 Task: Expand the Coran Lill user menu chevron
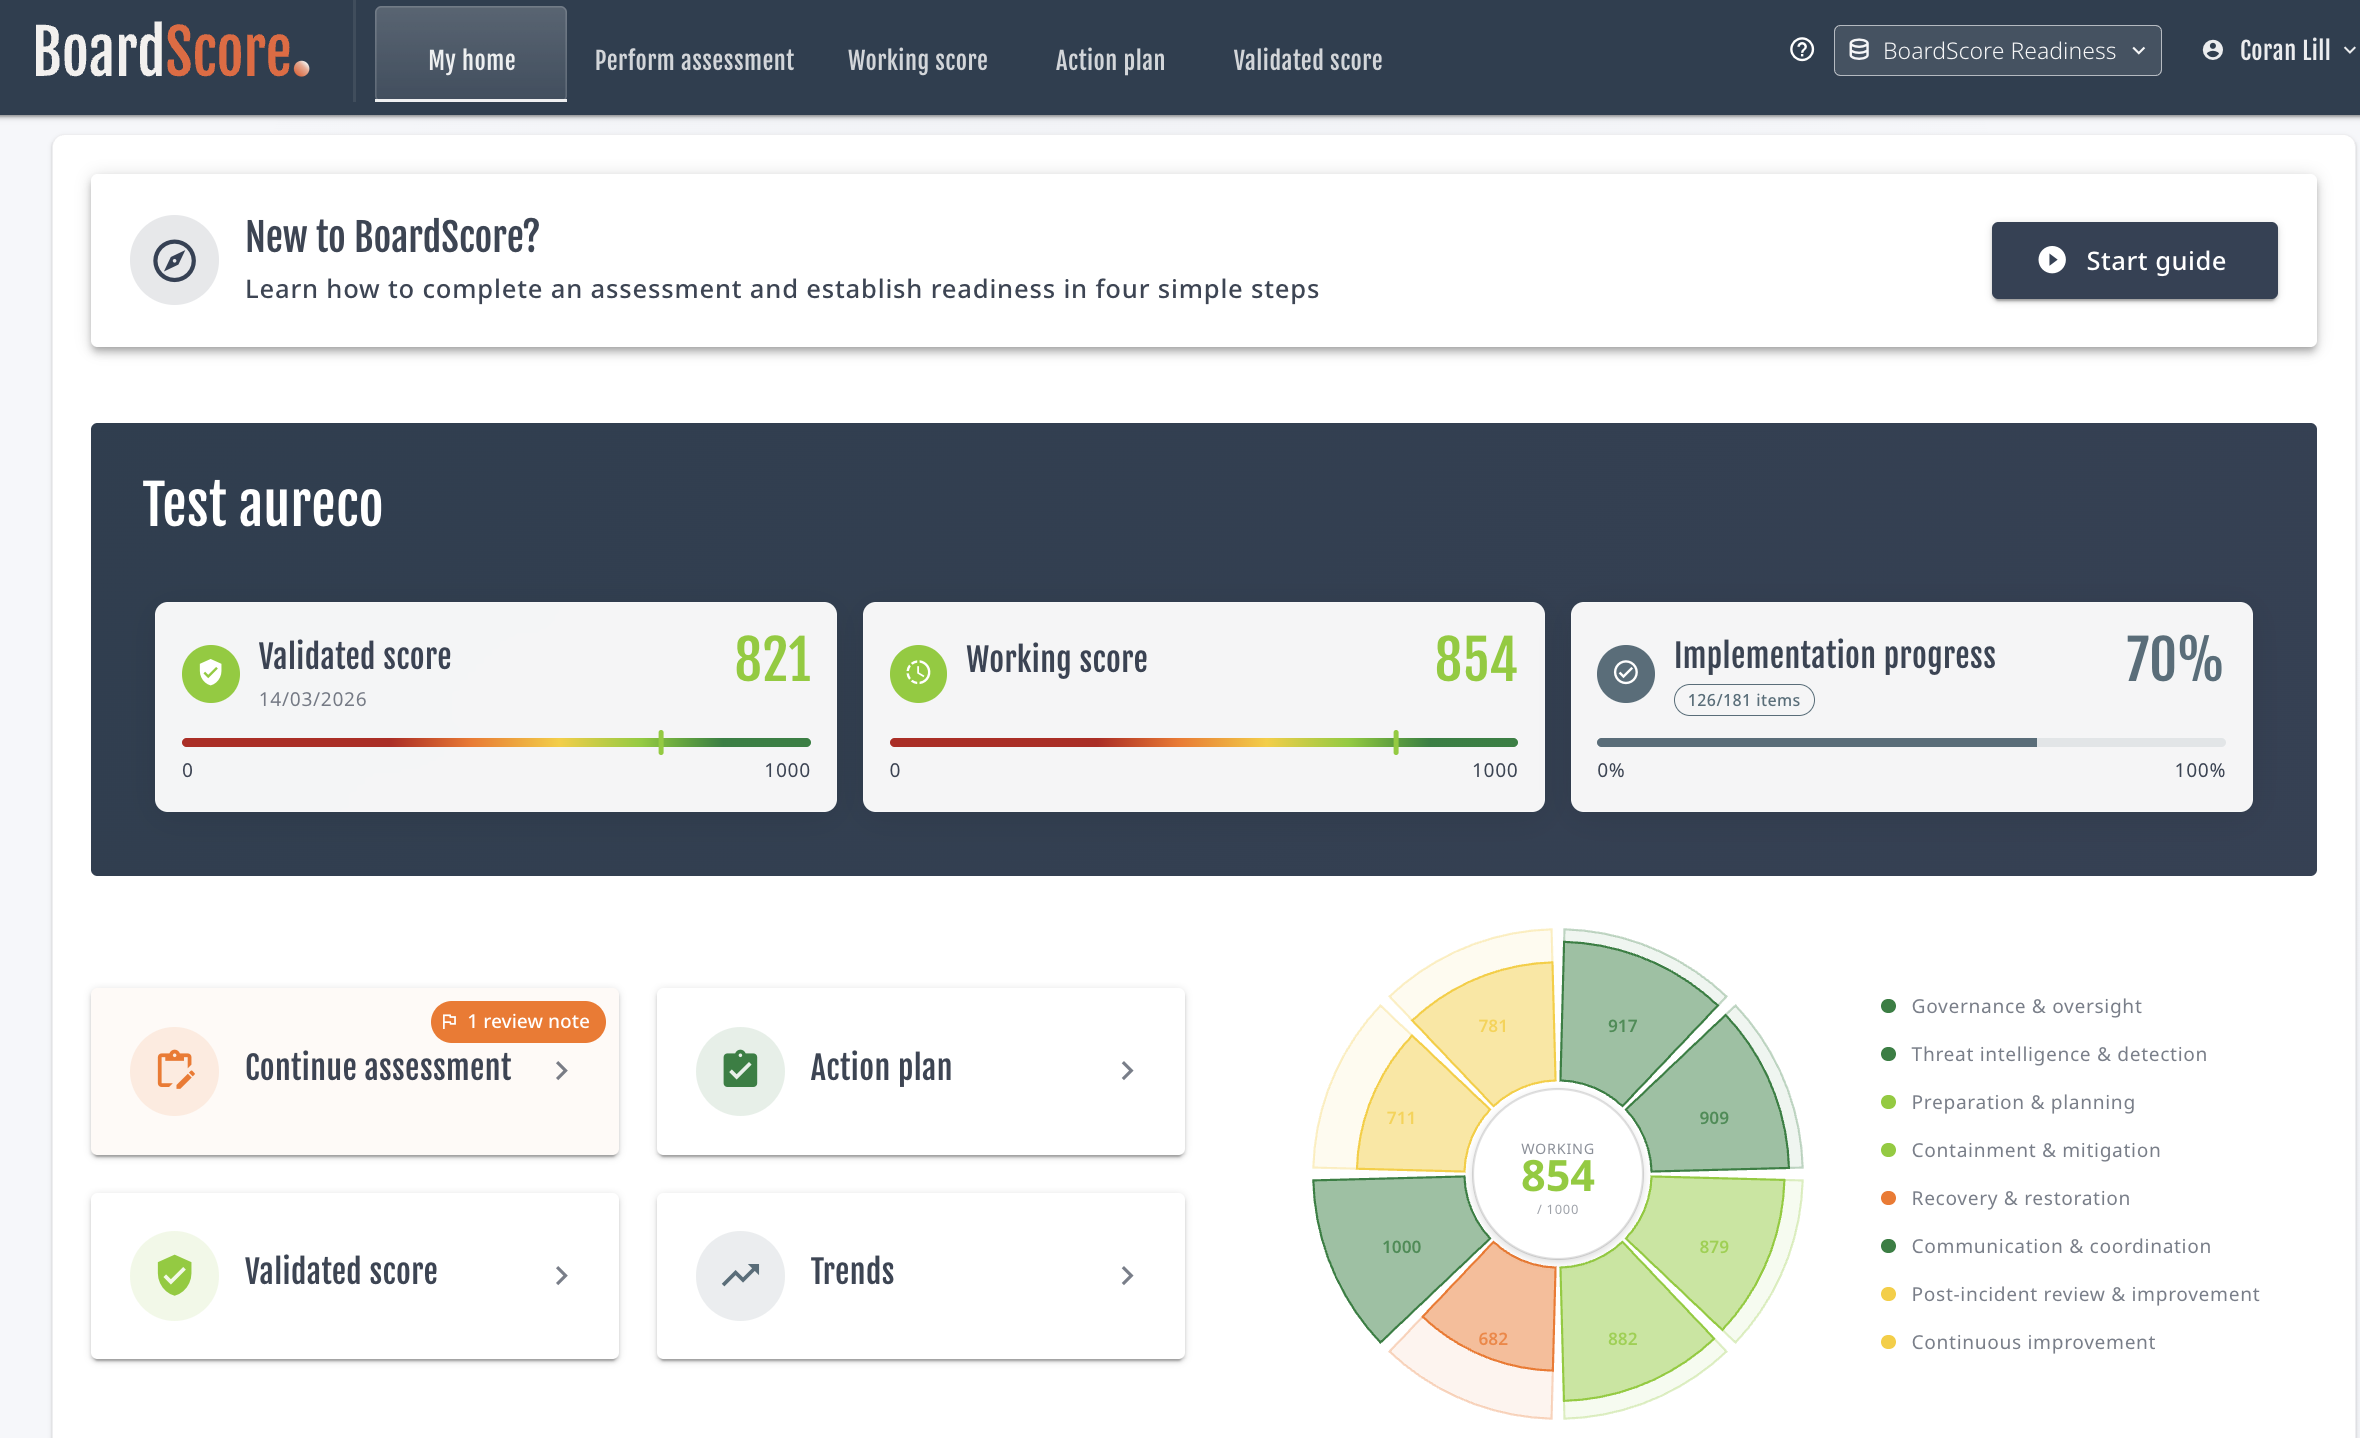tap(2349, 50)
